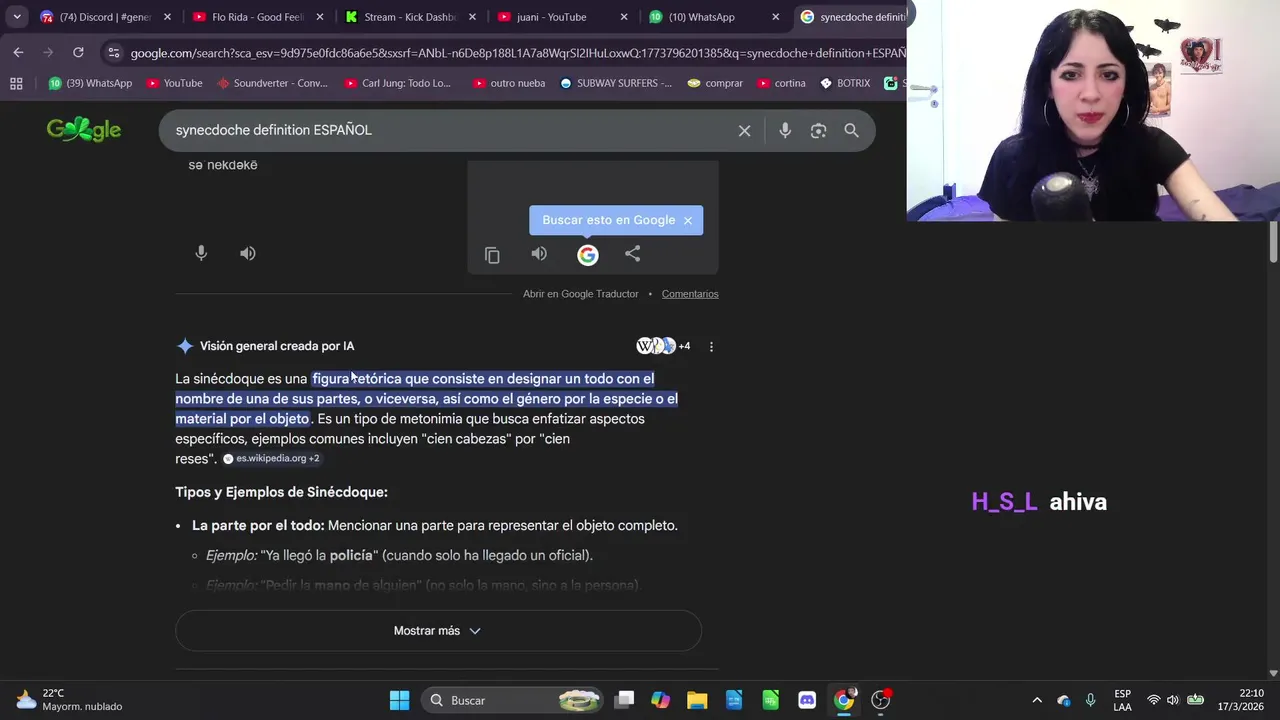Close the (10) WhatsApp tab

pos(775,17)
